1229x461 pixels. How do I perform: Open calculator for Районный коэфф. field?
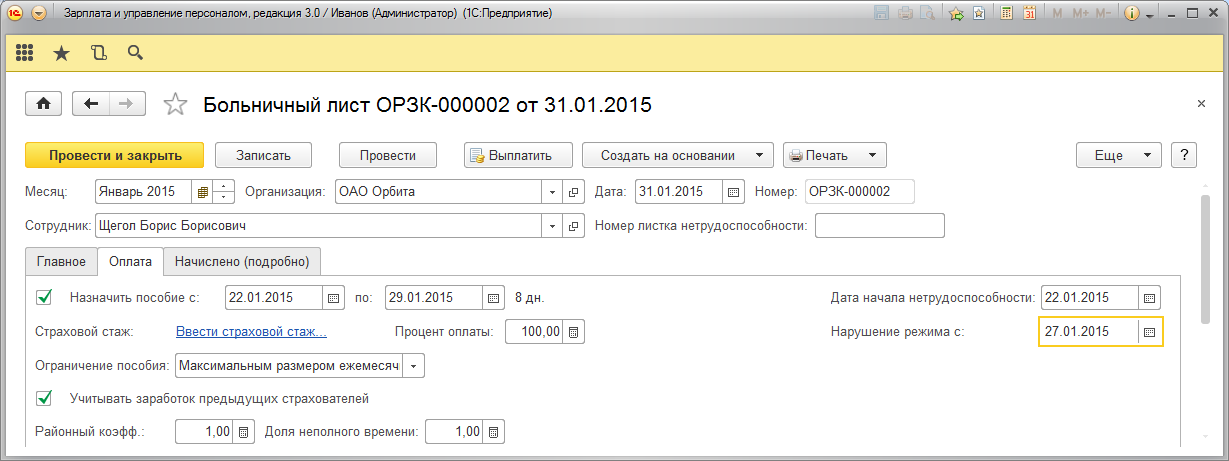tap(243, 432)
